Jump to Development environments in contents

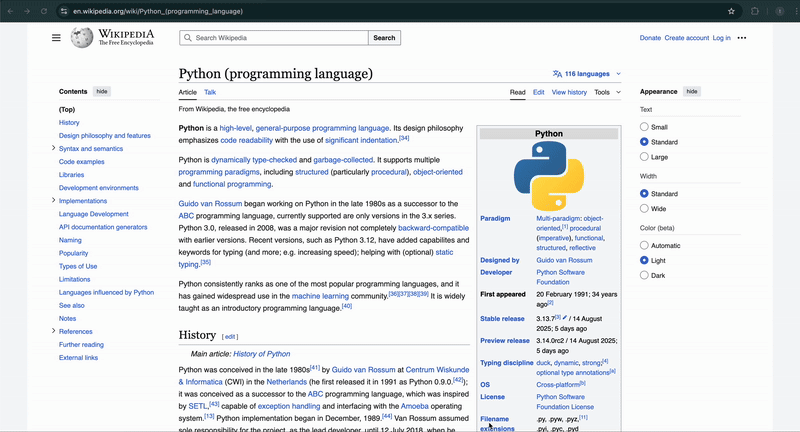tap(98, 188)
